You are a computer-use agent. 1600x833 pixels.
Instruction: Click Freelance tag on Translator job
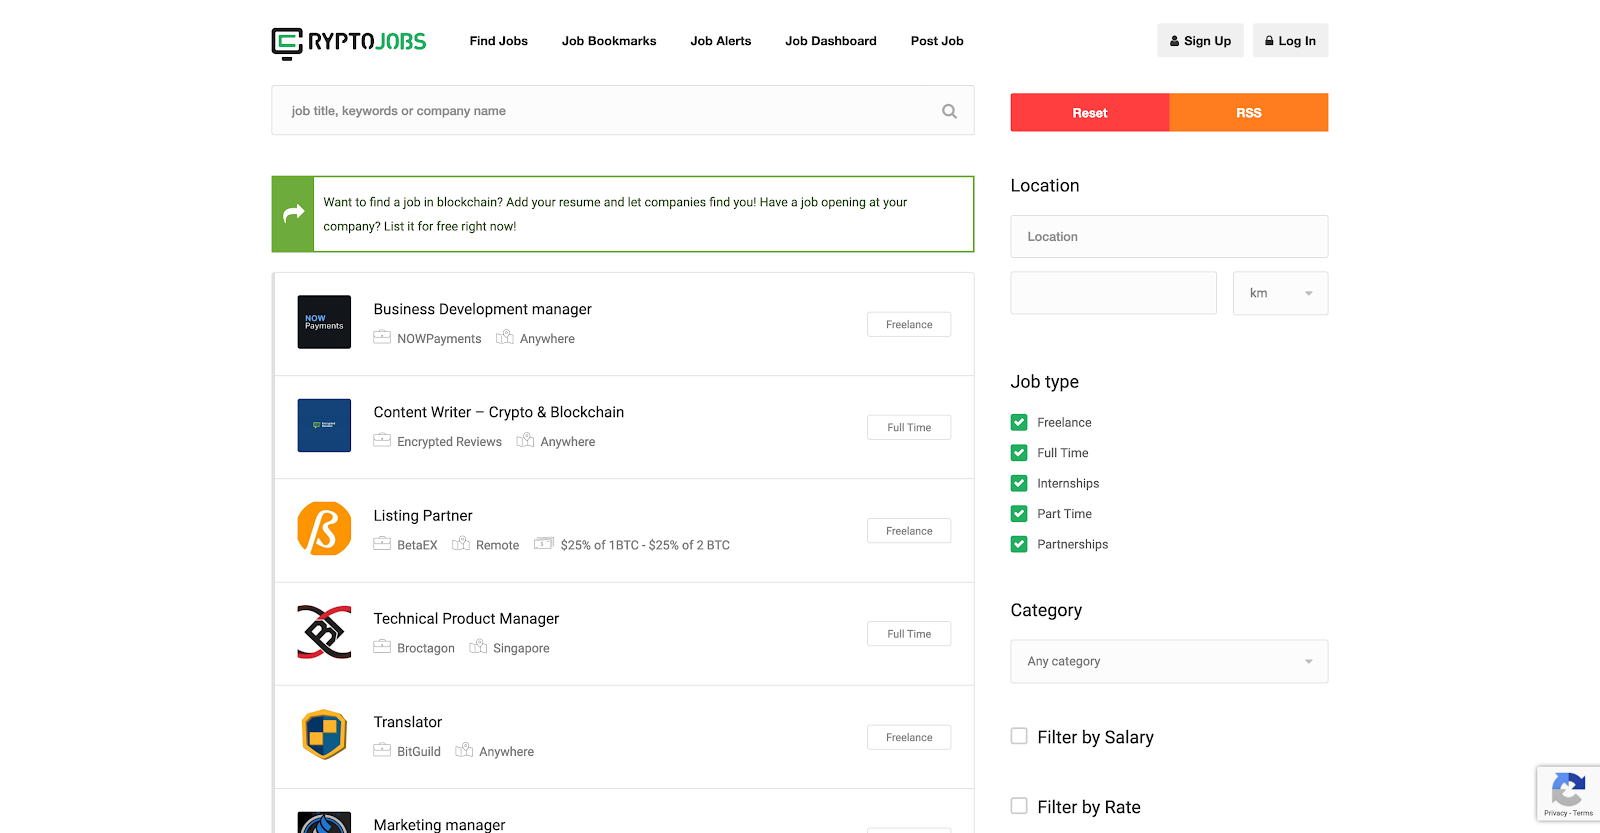(909, 737)
